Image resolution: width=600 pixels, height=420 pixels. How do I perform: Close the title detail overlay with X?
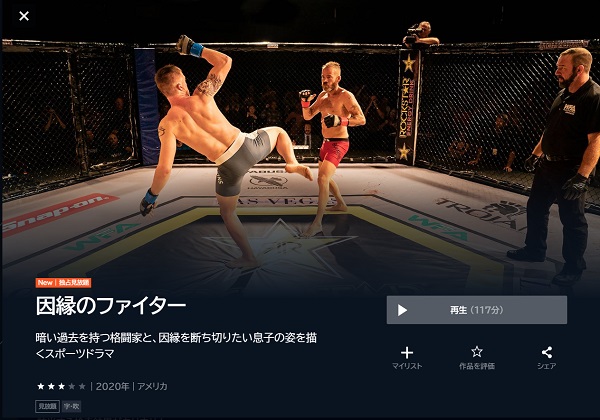pos(24,16)
